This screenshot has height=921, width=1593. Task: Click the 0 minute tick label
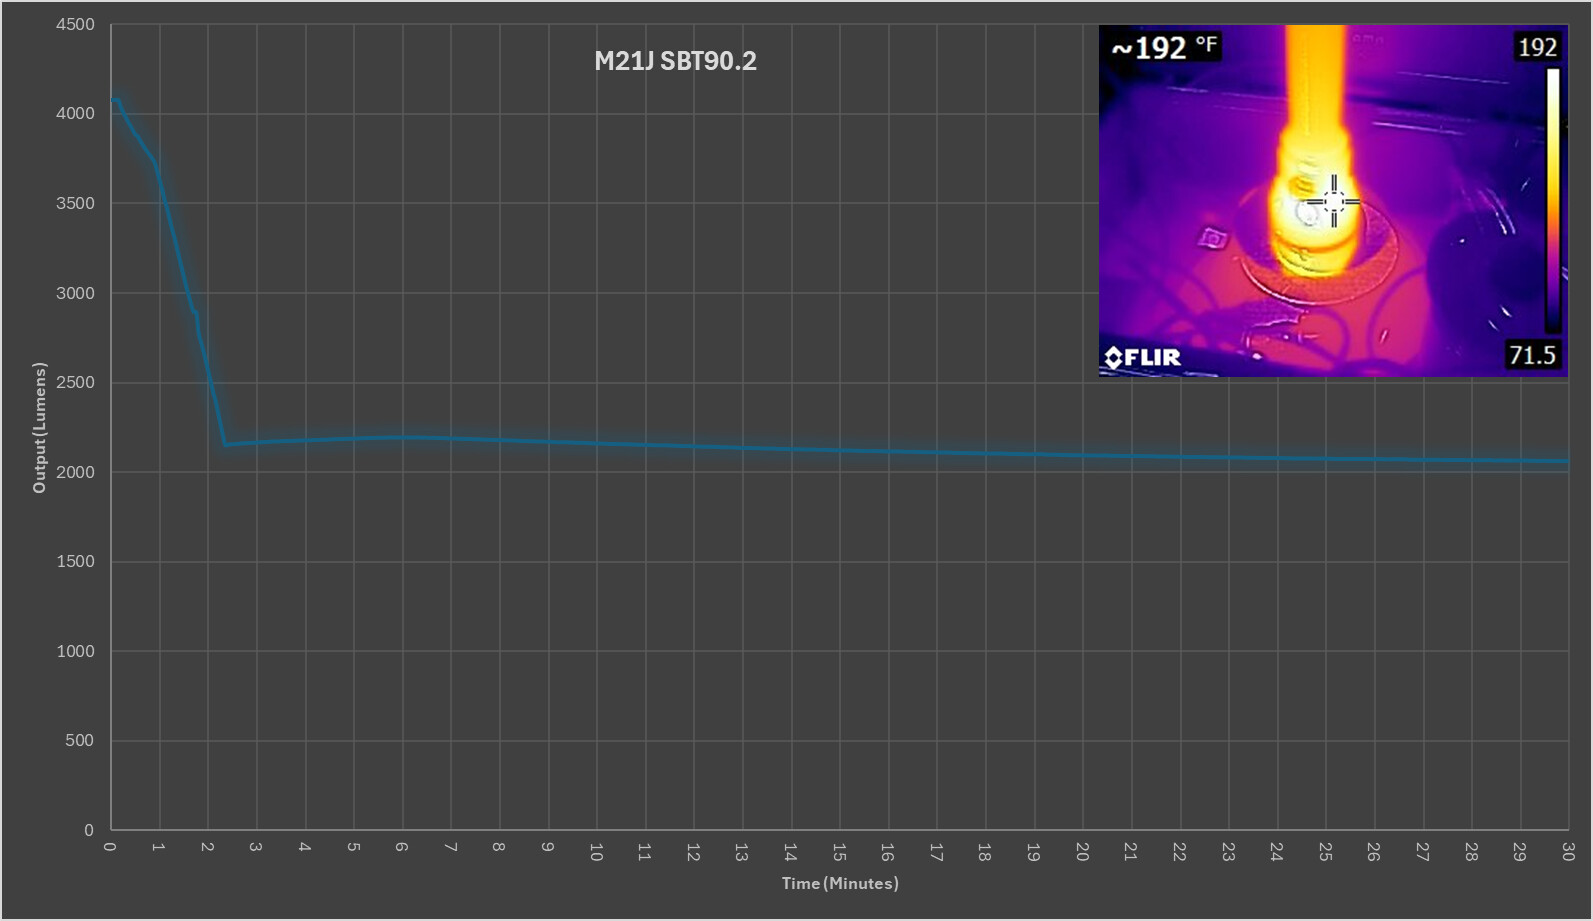point(110,847)
